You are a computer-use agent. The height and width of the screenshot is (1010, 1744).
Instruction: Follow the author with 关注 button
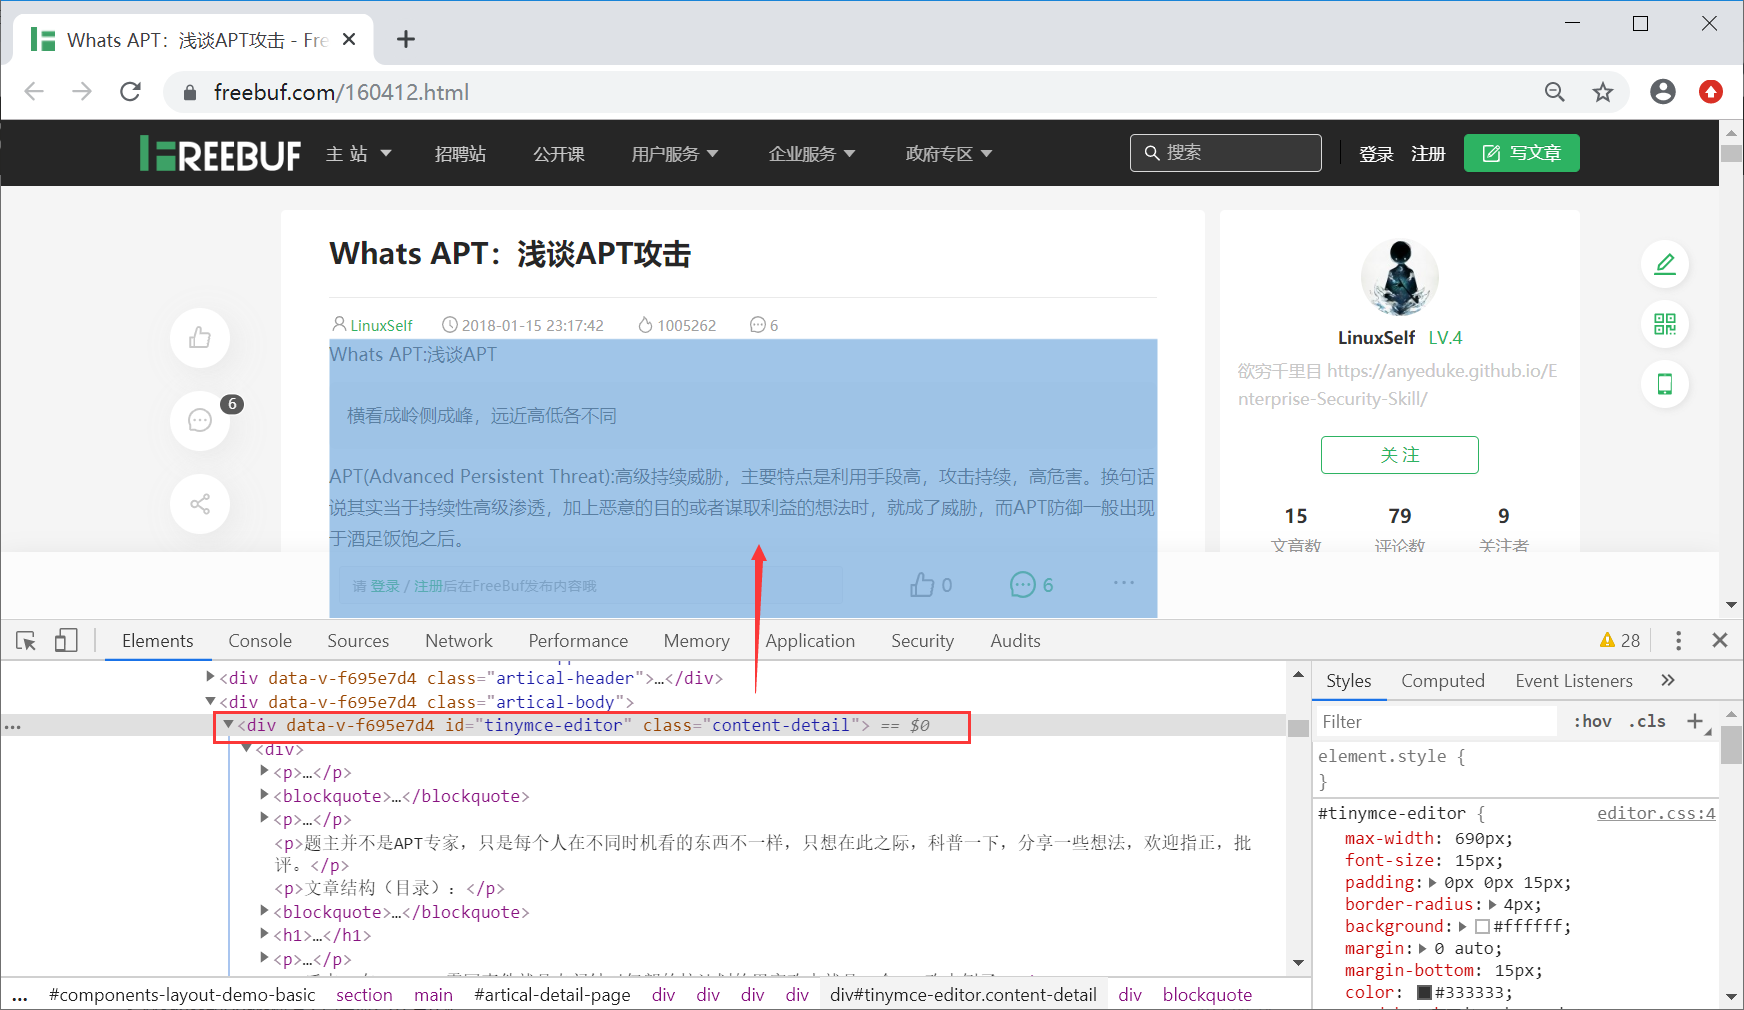pyautogui.click(x=1400, y=455)
